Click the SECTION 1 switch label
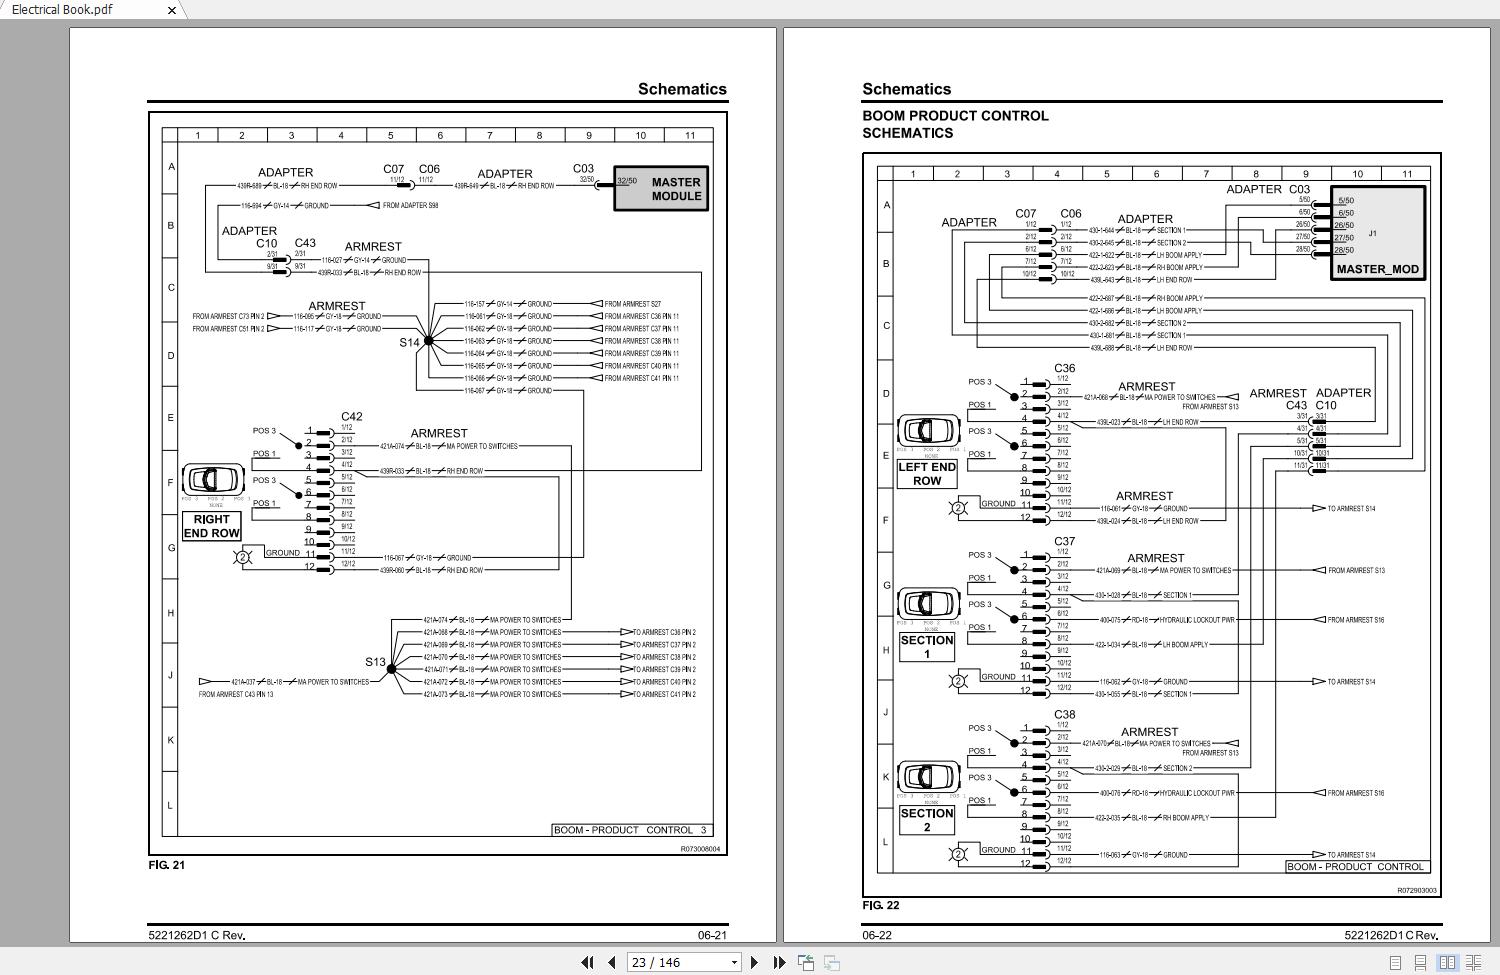Image resolution: width=1500 pixels, height=975 pixels. coord(927,647)
